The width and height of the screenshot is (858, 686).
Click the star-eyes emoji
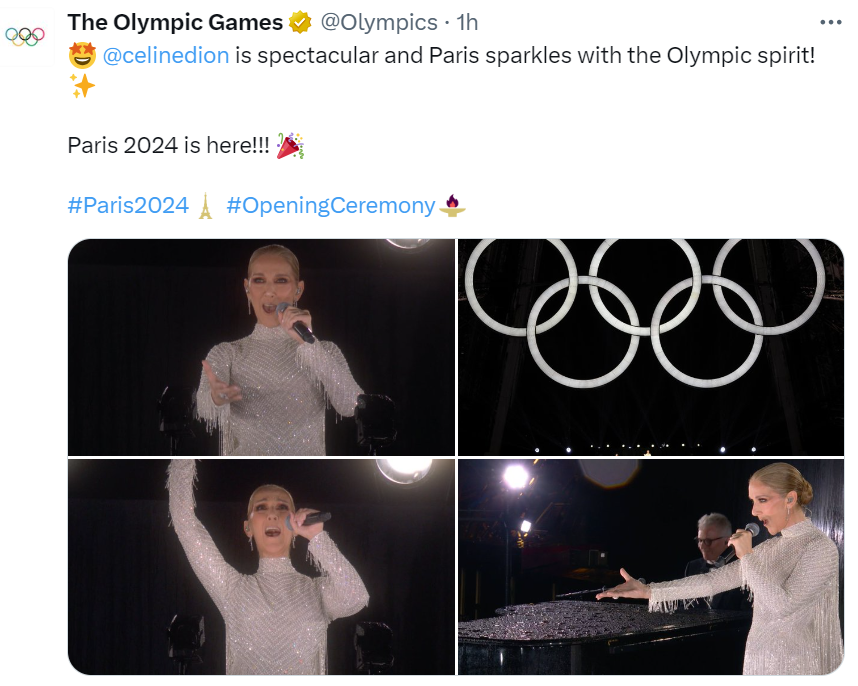[x=82, y=55]
